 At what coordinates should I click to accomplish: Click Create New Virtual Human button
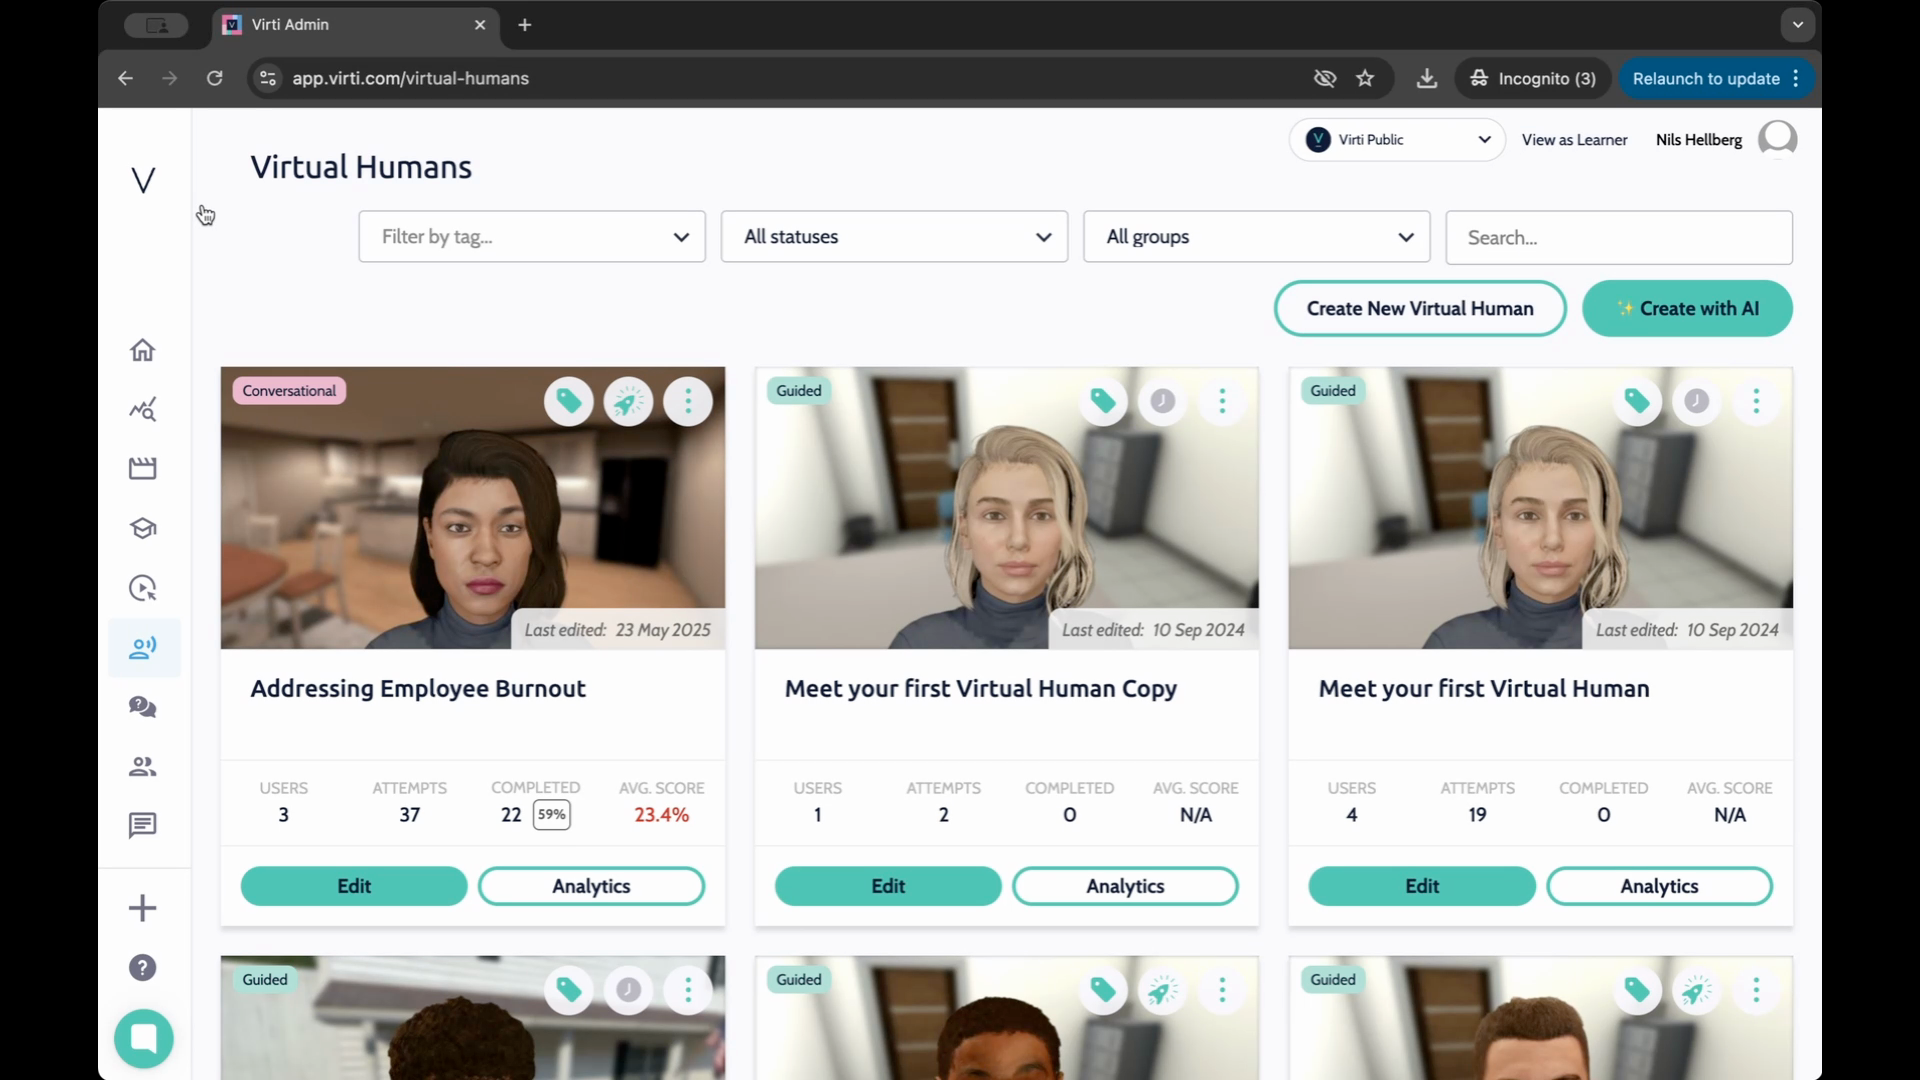tap(1419, 309)
